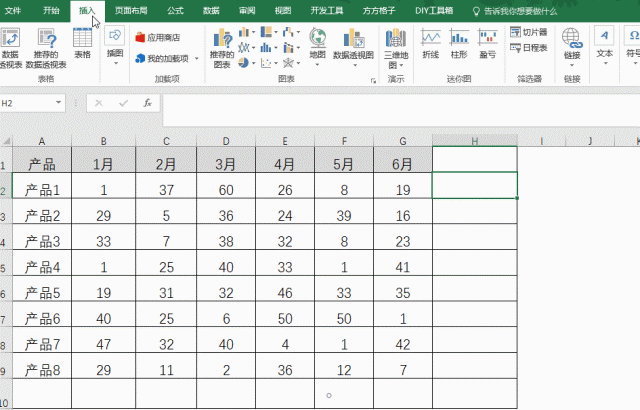Insert a pie or doughnut chart
This screenshot has height=410, width=640.
[x=247, y=63]
